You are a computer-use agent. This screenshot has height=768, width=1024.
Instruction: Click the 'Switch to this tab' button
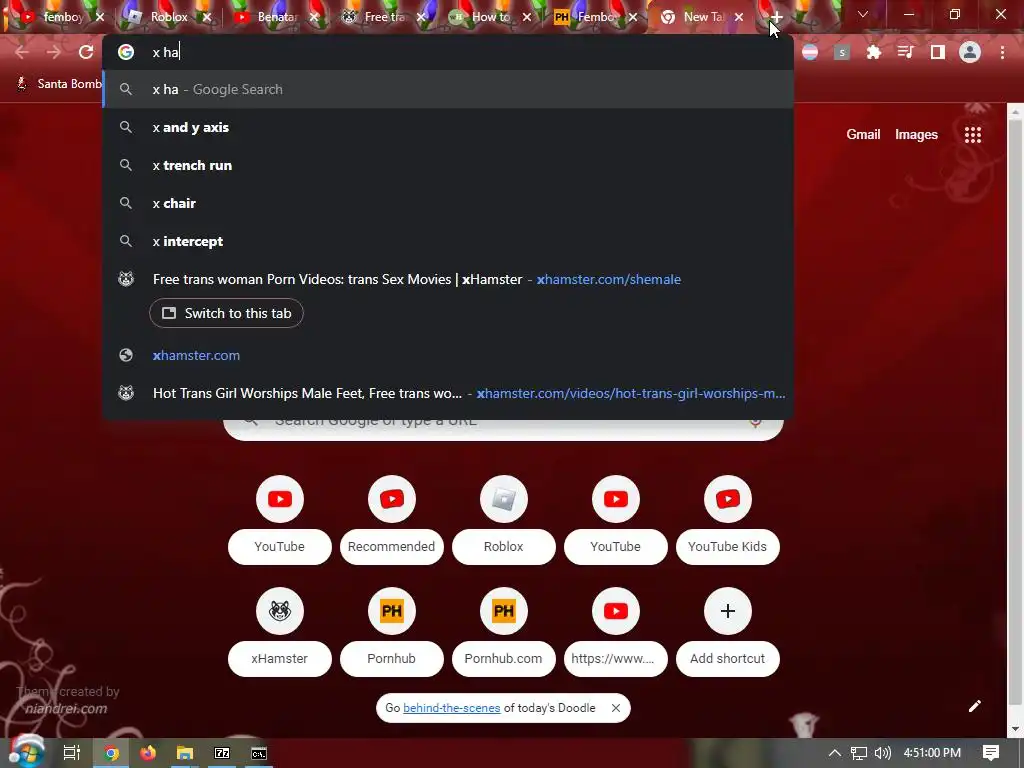226,313
